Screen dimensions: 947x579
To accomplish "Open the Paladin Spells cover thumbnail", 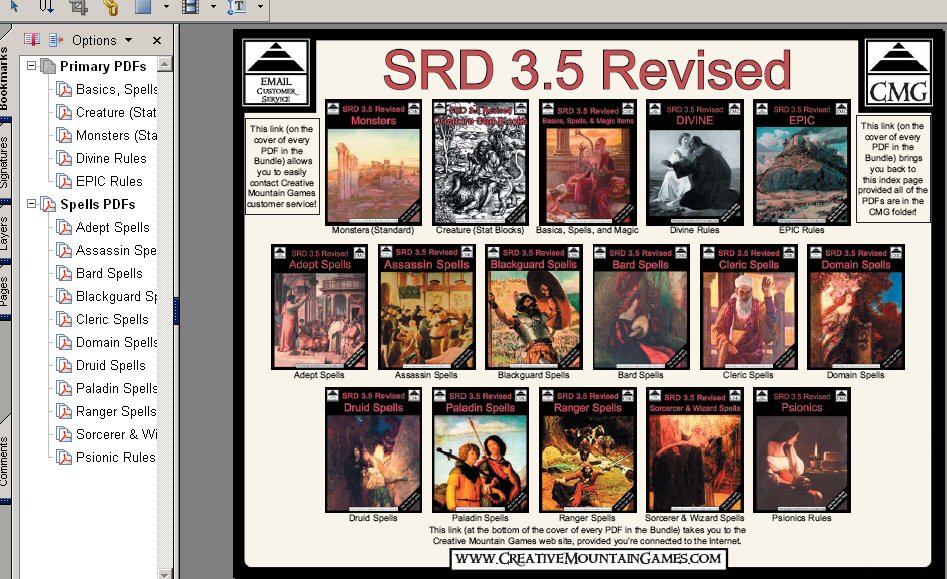I will 480,450.
